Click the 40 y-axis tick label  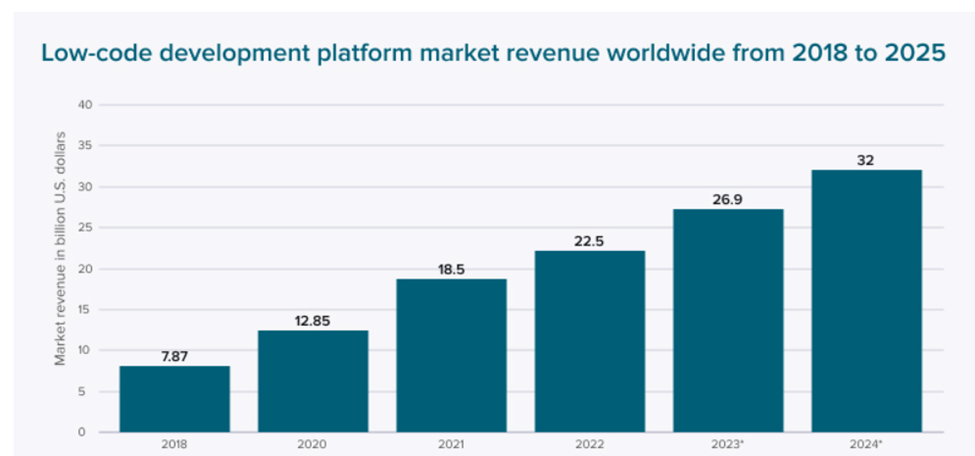pyautogui.click(x=85, y=105)
